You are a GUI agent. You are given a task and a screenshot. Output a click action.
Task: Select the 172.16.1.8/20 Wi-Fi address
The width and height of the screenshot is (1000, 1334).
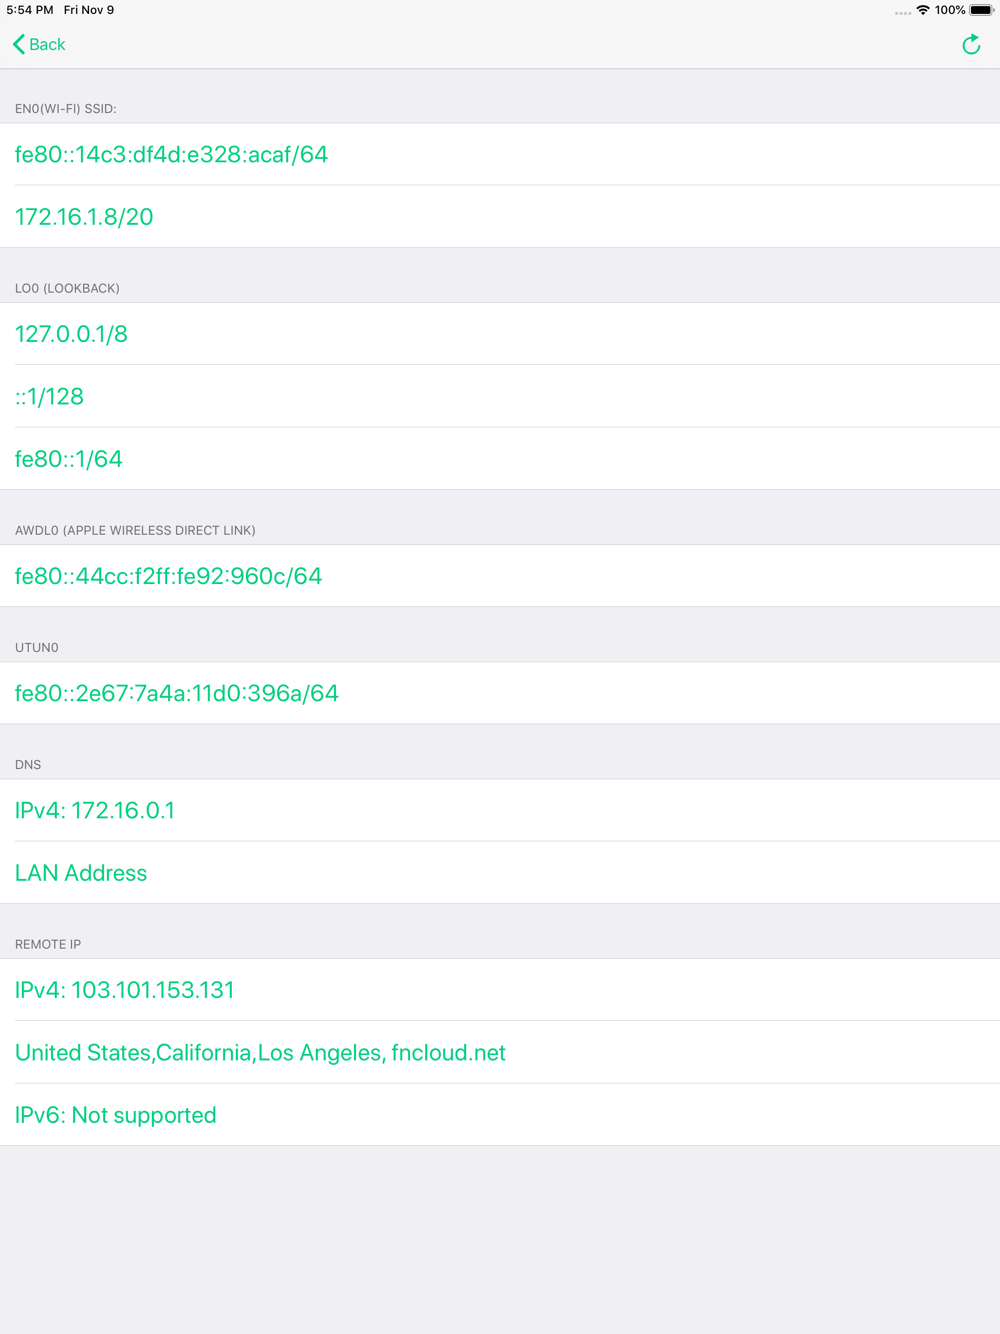pos(84,217)
